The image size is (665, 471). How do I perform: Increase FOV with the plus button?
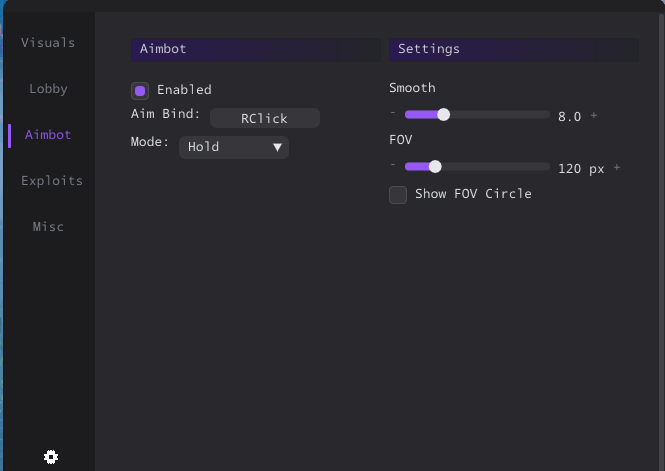617,168
